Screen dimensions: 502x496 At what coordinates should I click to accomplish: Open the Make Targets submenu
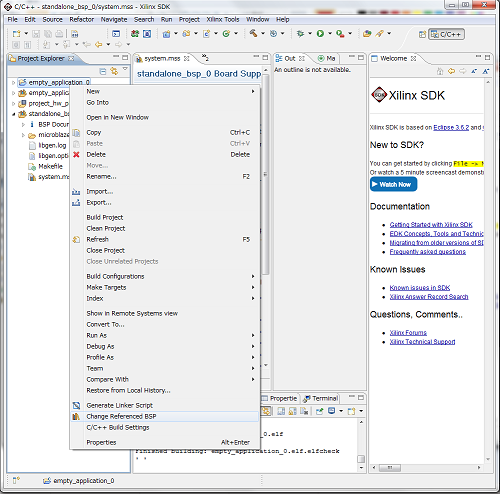253,288
